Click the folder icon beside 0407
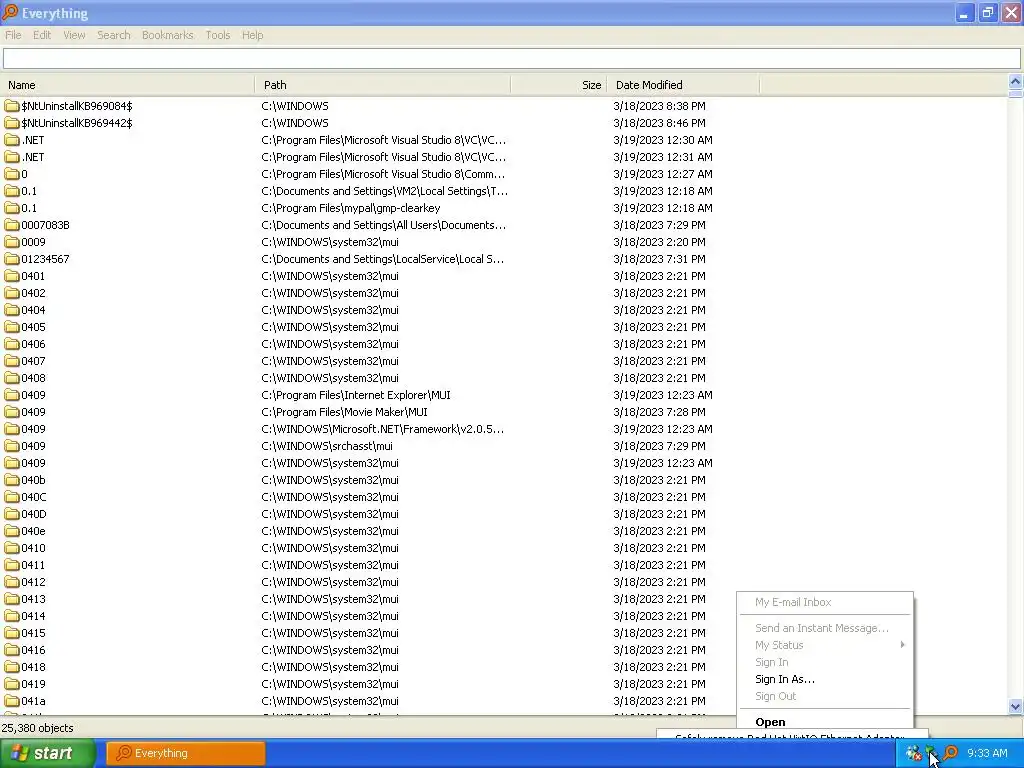This screenshot has height=768, width=1024. tap(12, 360)
